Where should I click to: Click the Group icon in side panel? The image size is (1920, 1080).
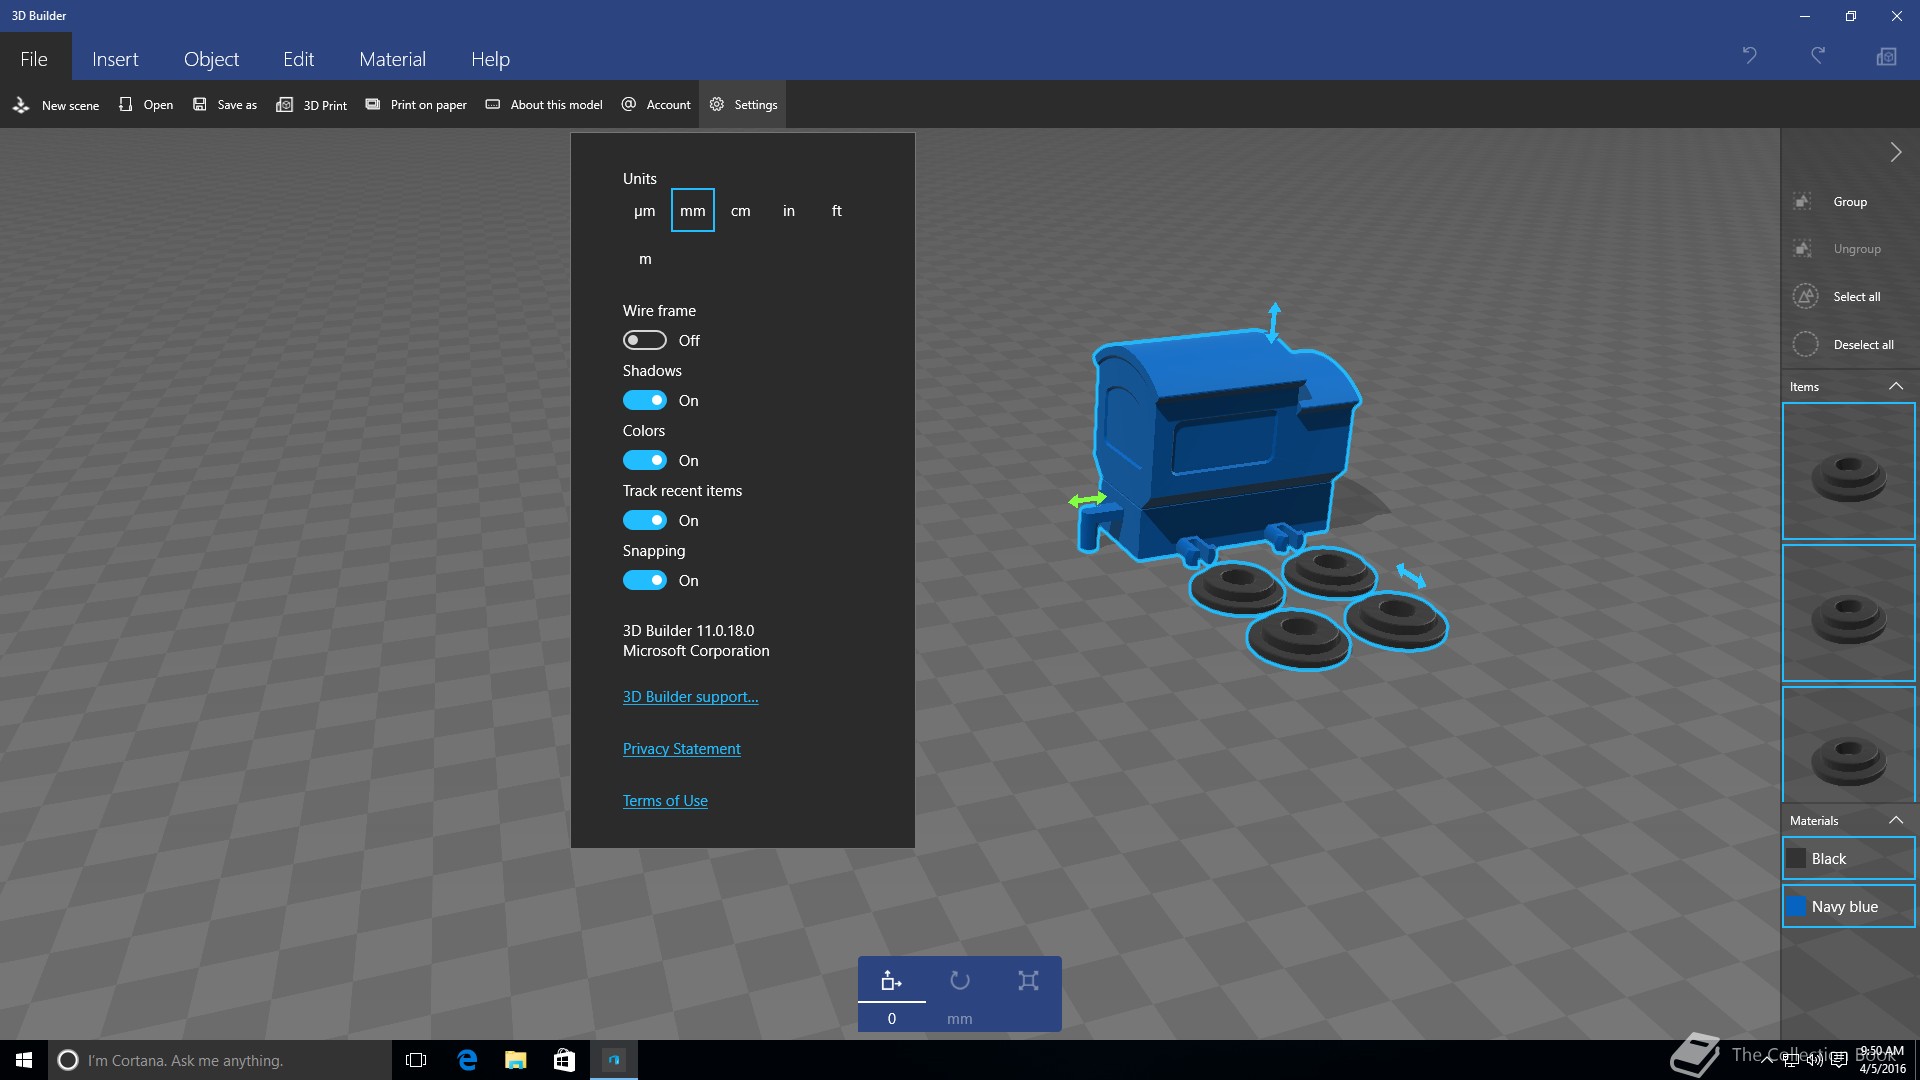click(x=1803, y=201)
